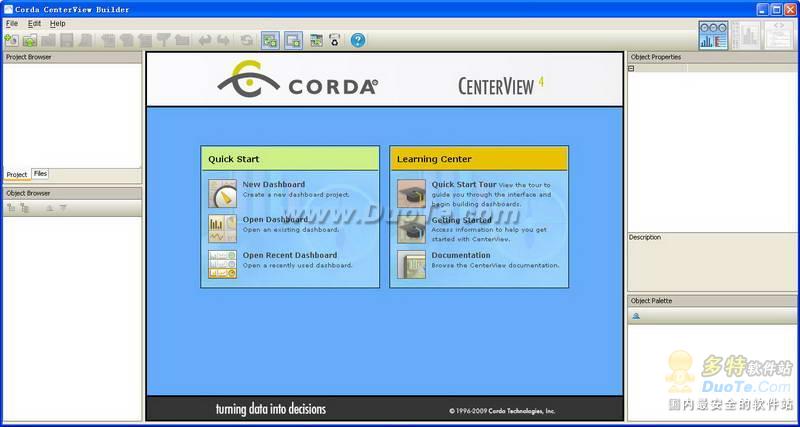Click the first Object Browser tree icon

tap(11, 208)
